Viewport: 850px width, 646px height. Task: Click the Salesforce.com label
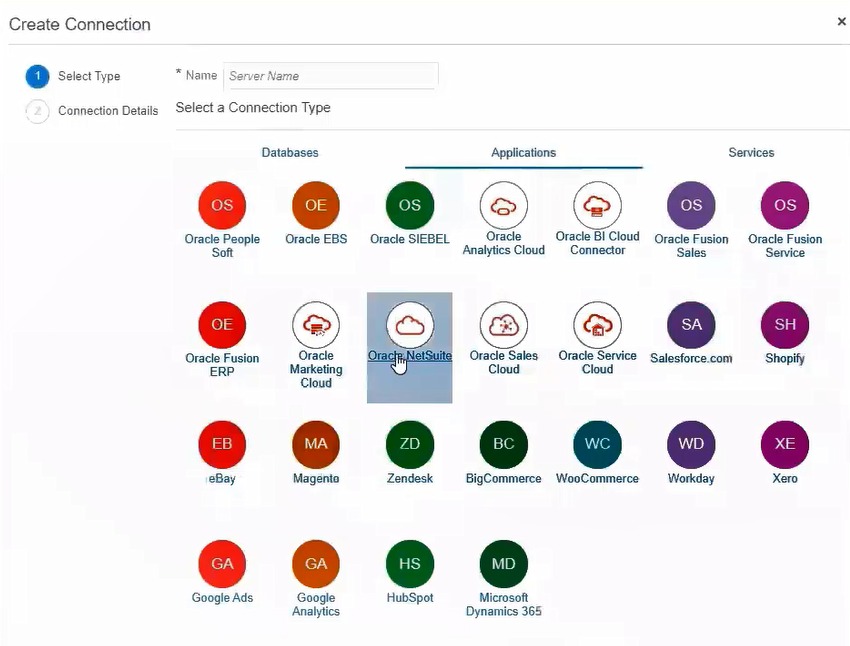691,358
